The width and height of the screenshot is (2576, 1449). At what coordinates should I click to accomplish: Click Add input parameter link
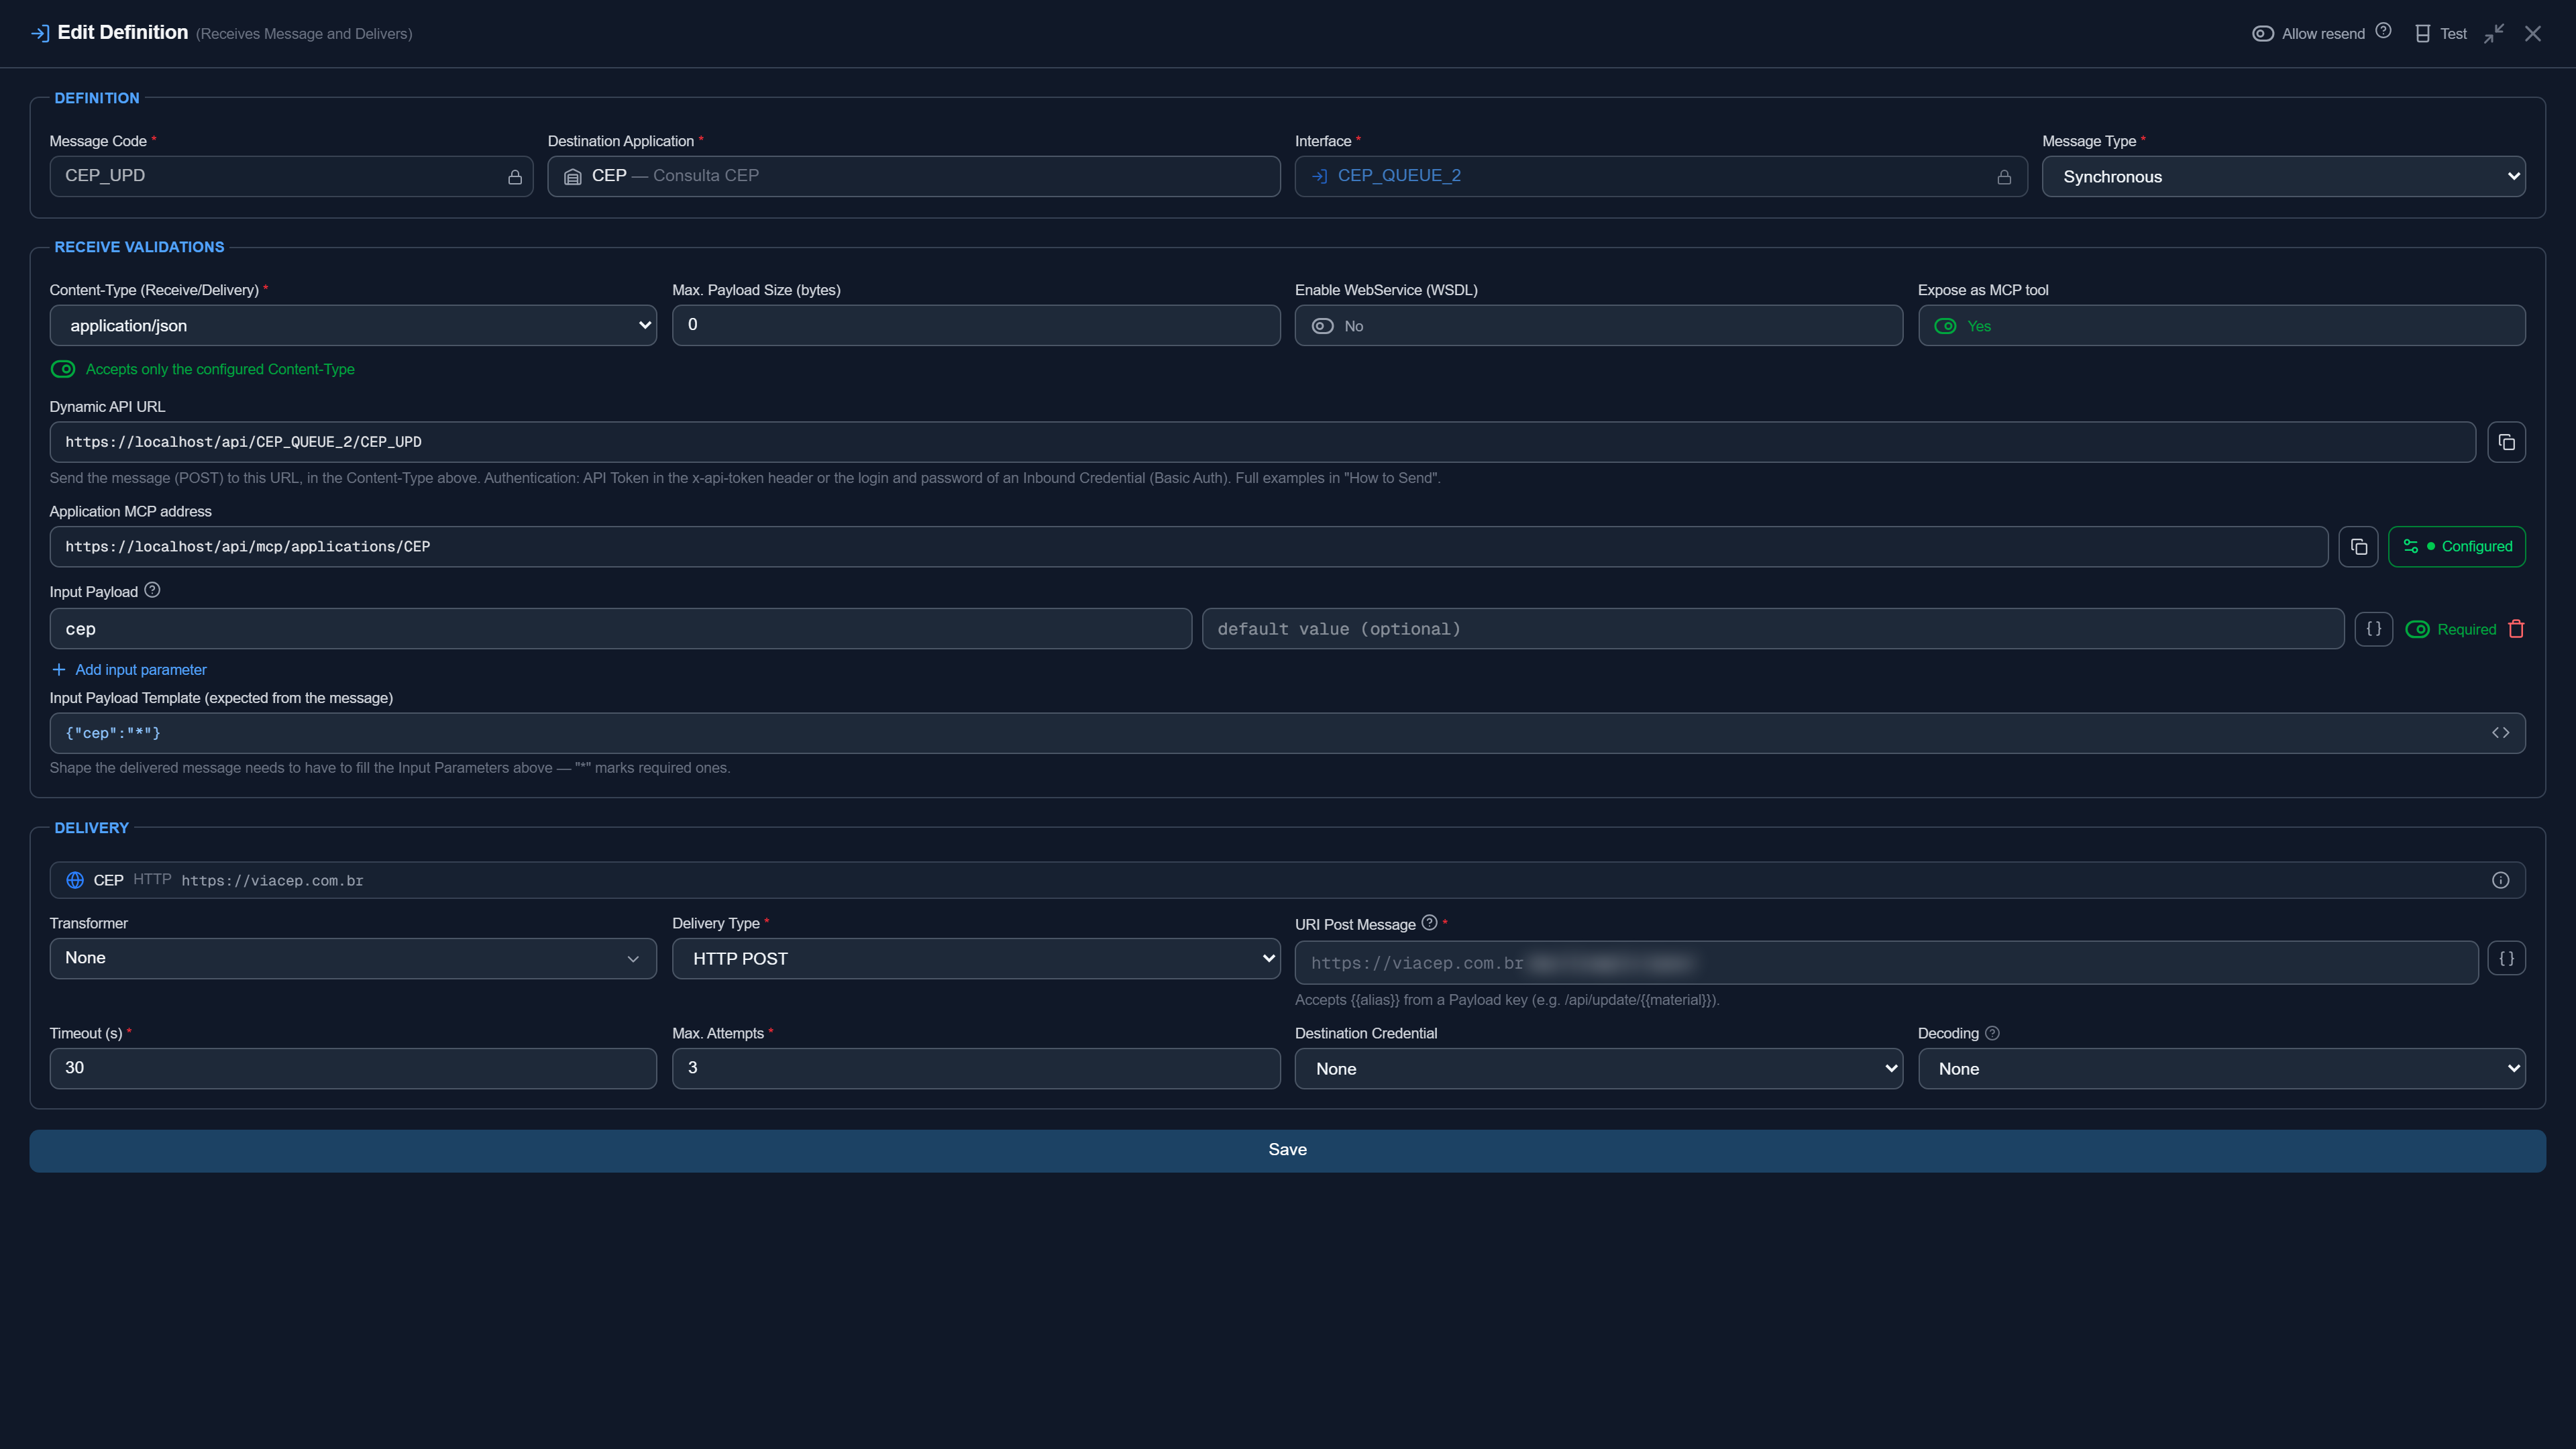129,670
